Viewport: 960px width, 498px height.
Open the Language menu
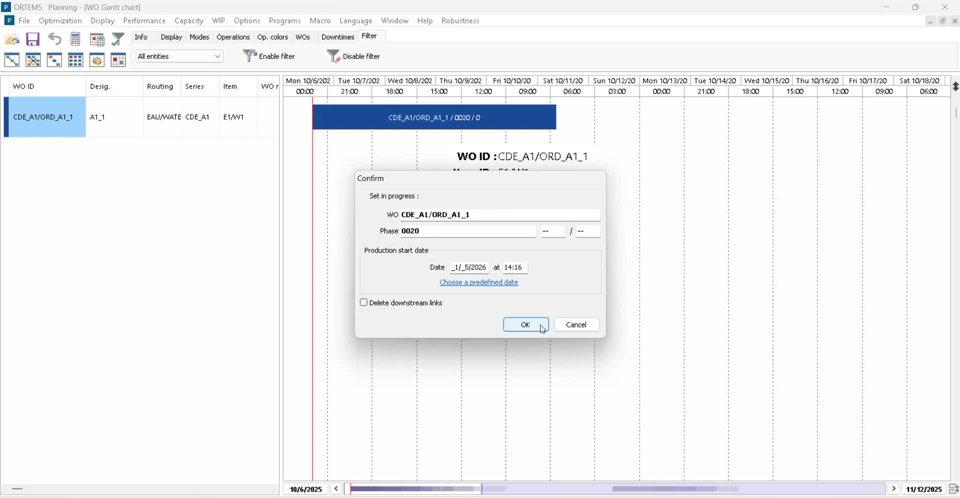[x=356, y=21]
